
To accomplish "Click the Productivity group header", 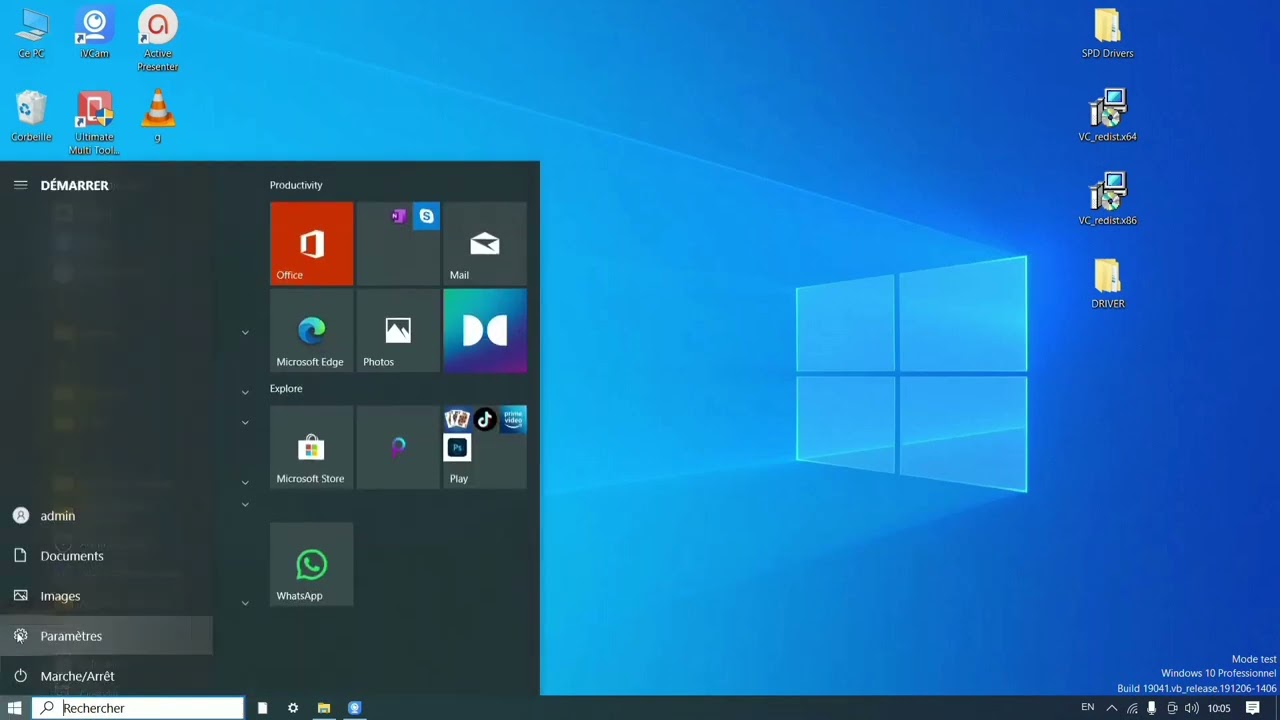I will click(x=296, y=185).
